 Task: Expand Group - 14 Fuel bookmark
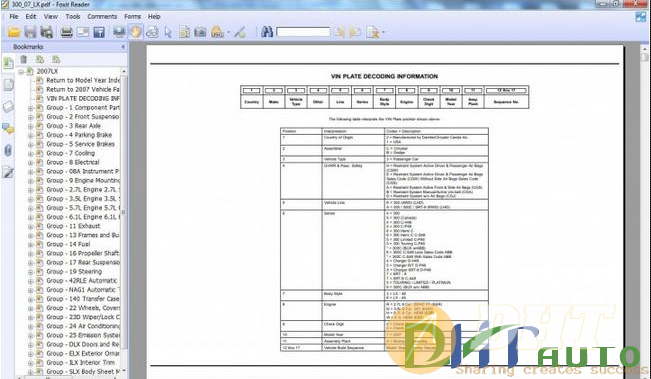31,245
